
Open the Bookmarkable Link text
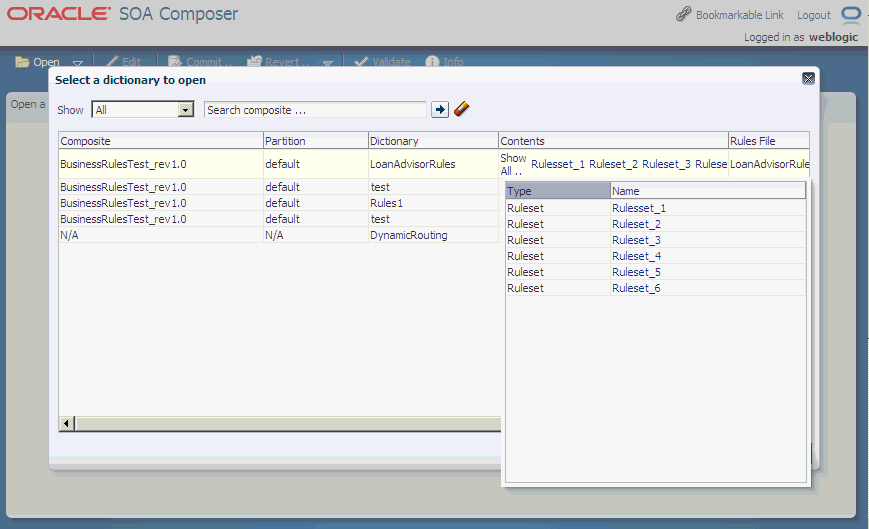[x=739, y=15]
